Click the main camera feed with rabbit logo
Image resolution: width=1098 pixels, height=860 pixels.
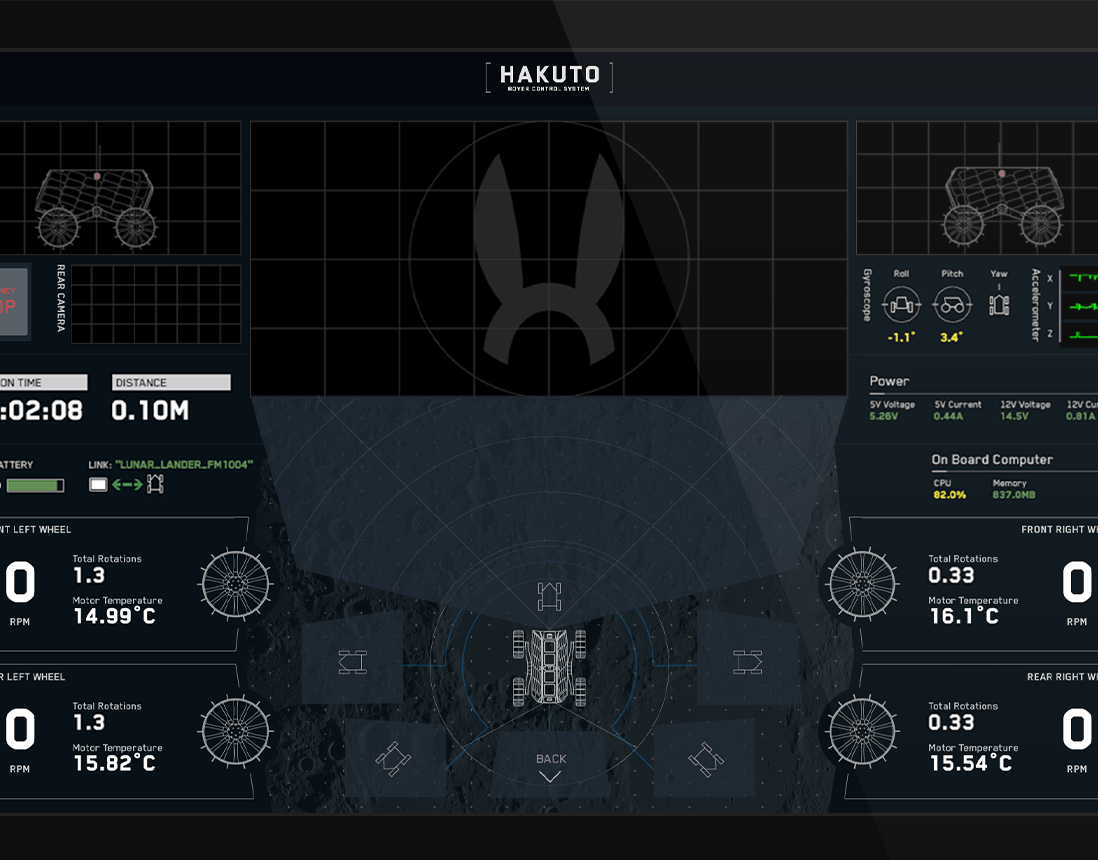pyautogui.click(x=549, y=258)
